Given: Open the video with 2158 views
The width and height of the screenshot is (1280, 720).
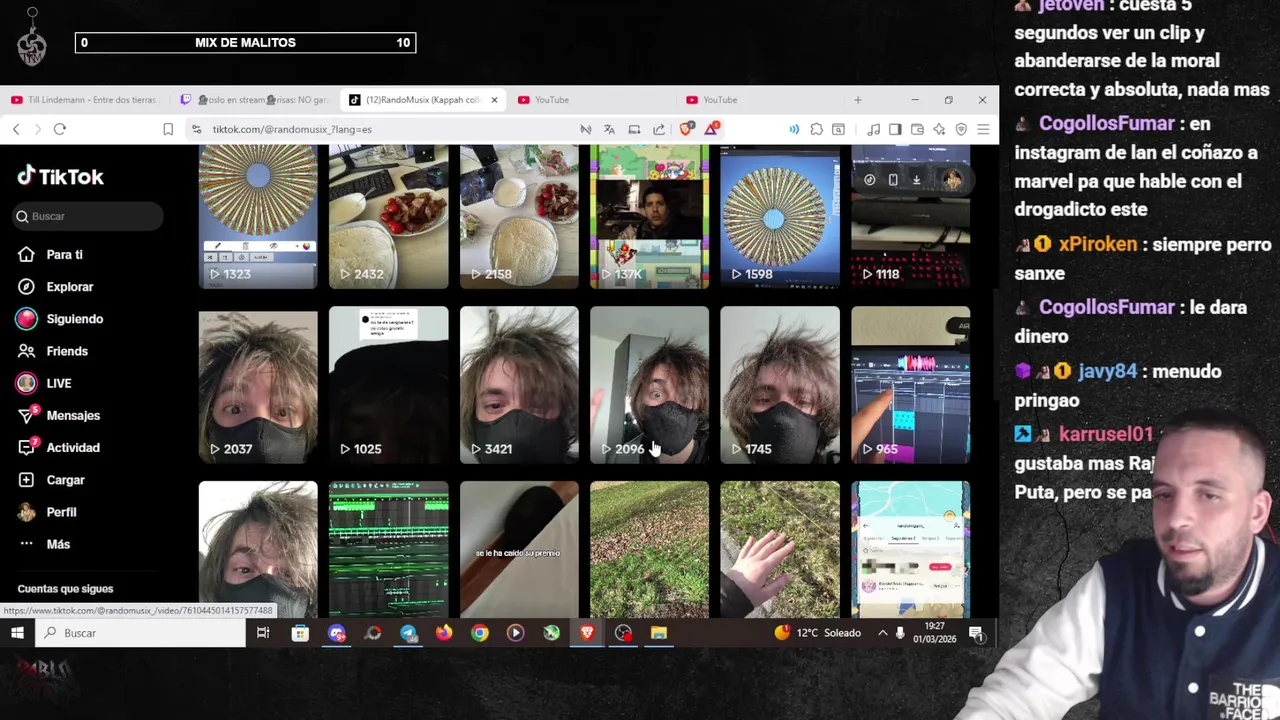Looking at the screenshot, I should (x=519, y=216).
